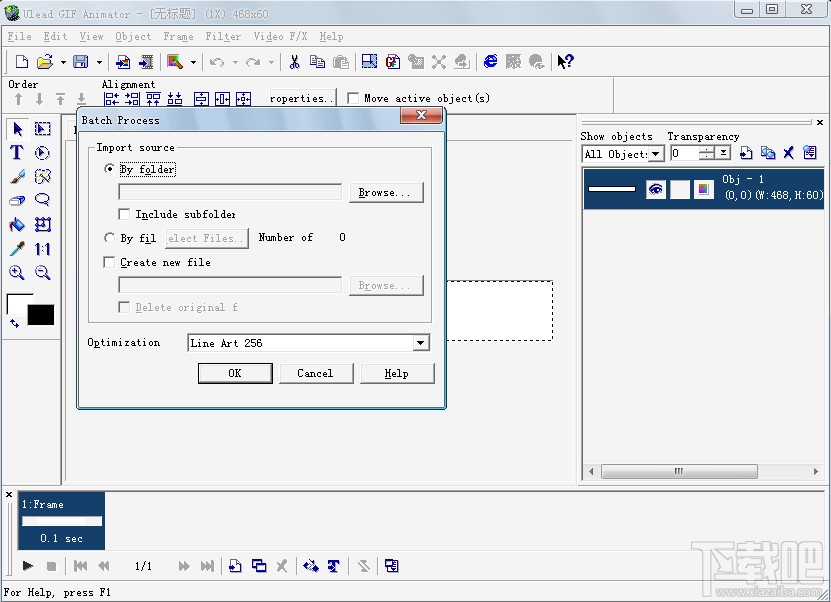
Task: Open the Optimization dropdown showing Line Art 256
Action: pos(421,343)
